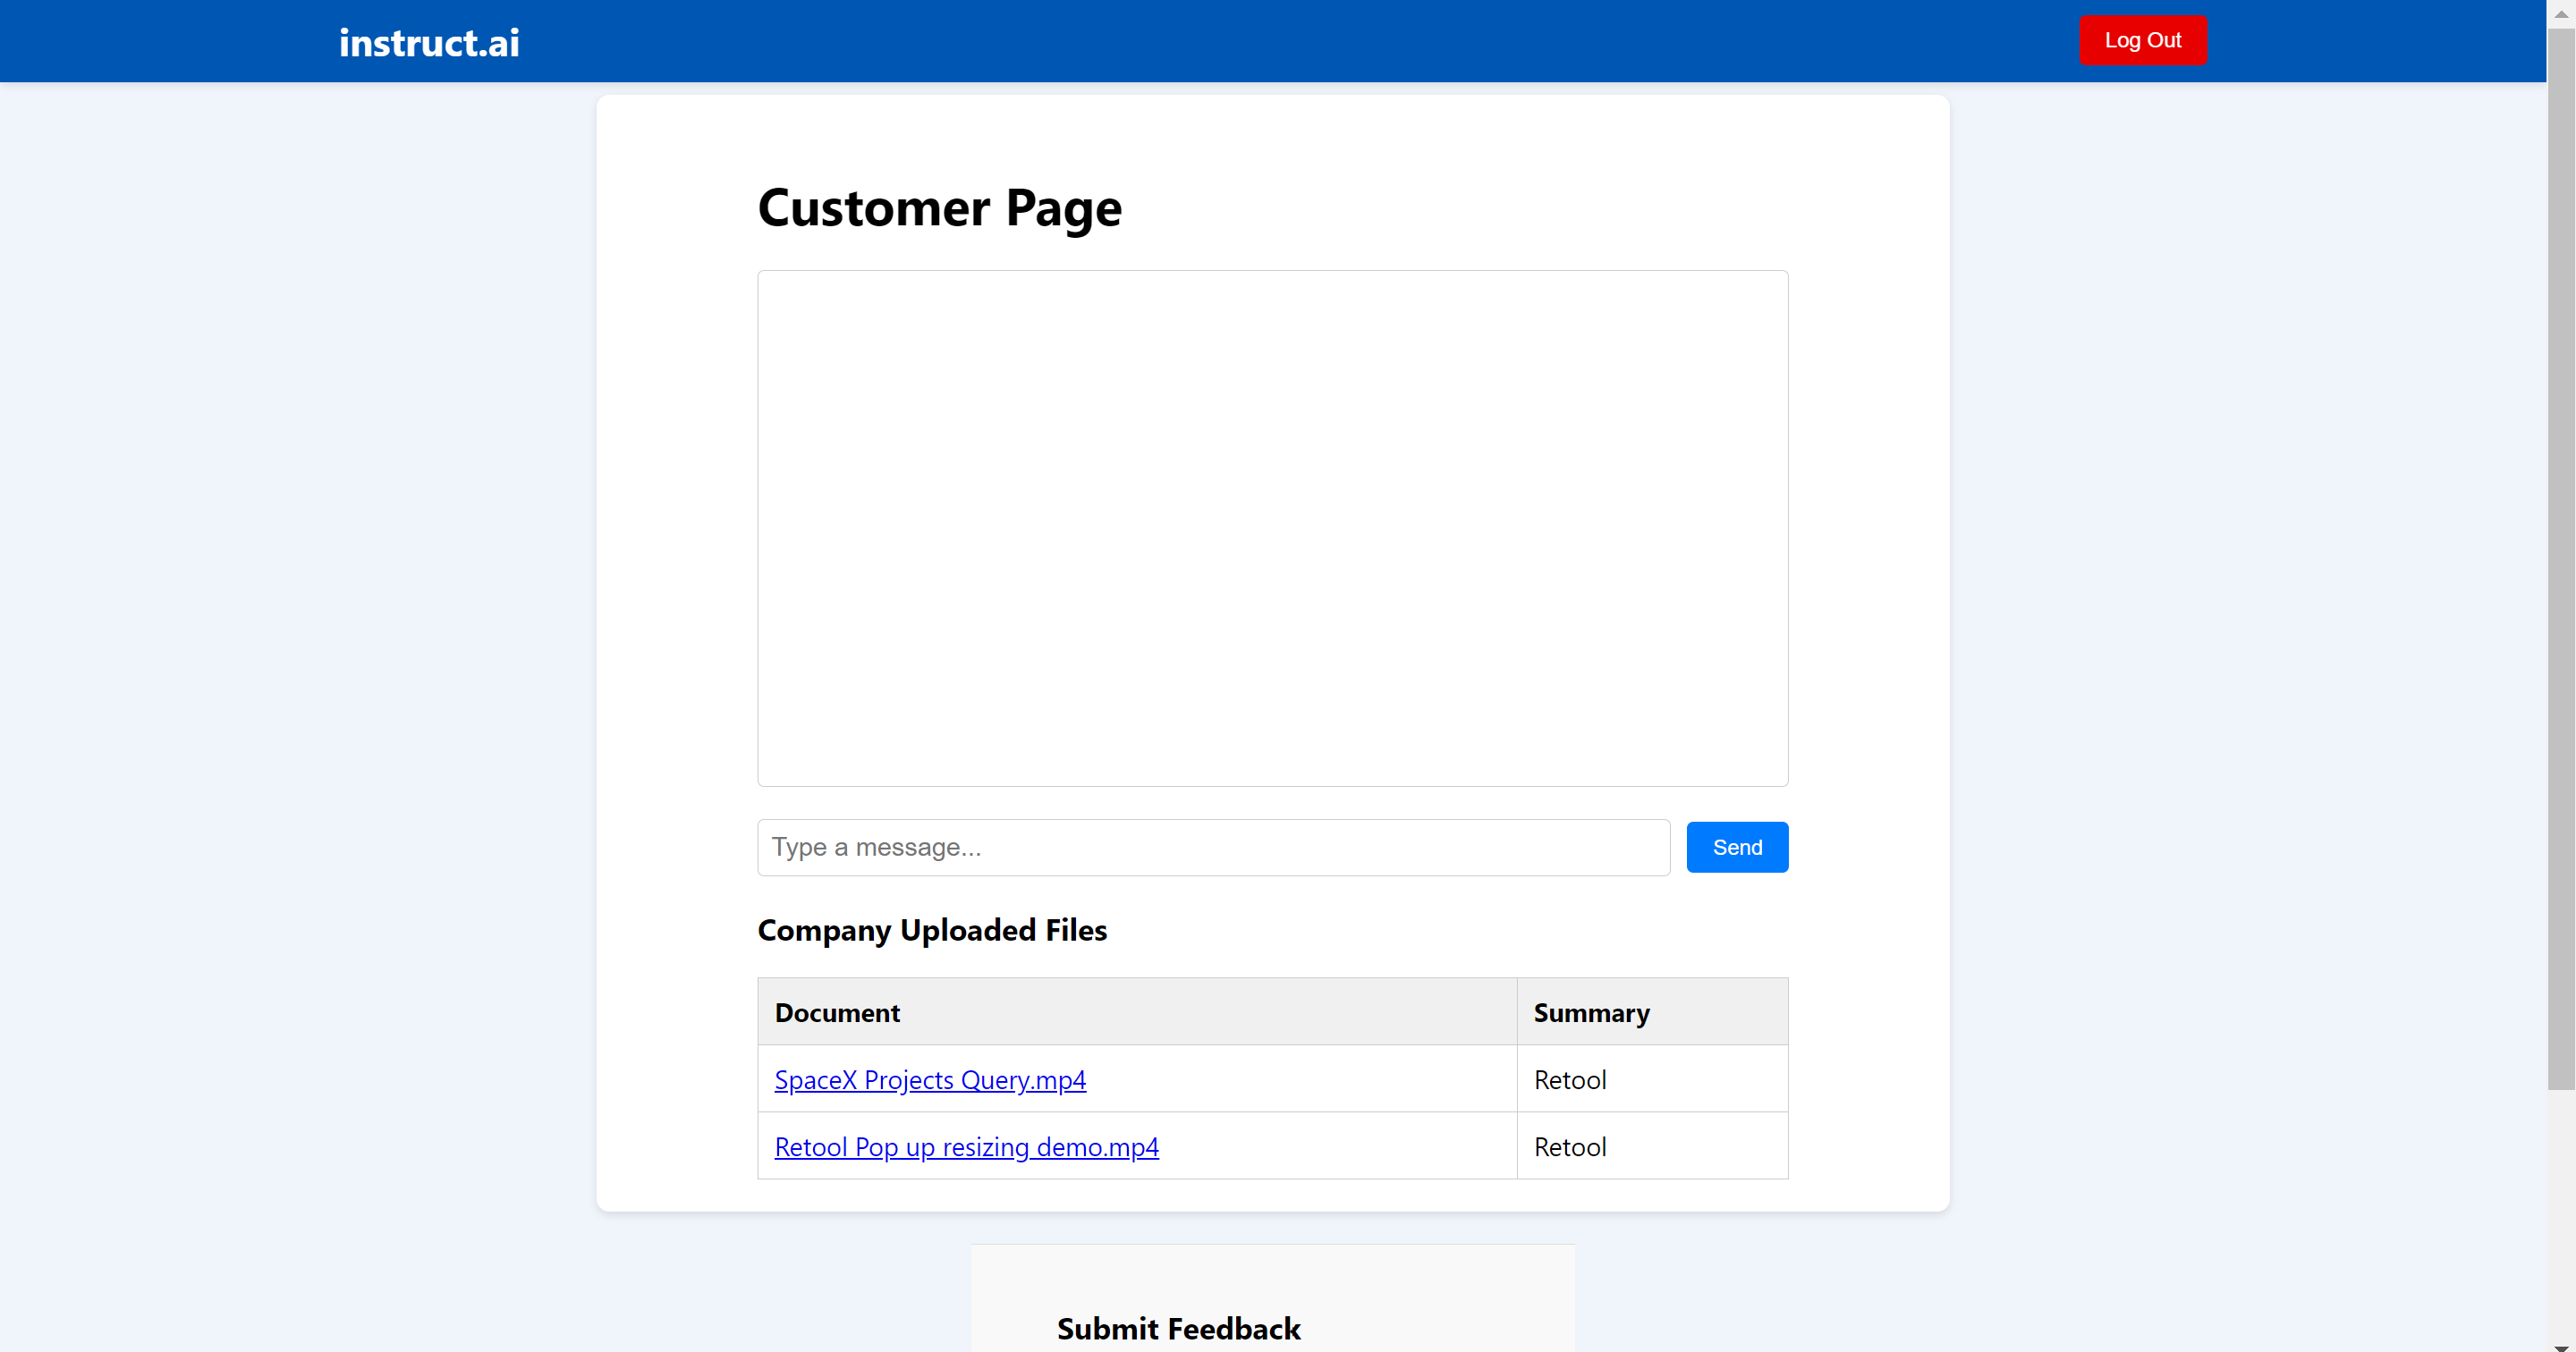
Task: Select Retool summary cell in resizing demo row
Action: click(x=1570, y=1147)
